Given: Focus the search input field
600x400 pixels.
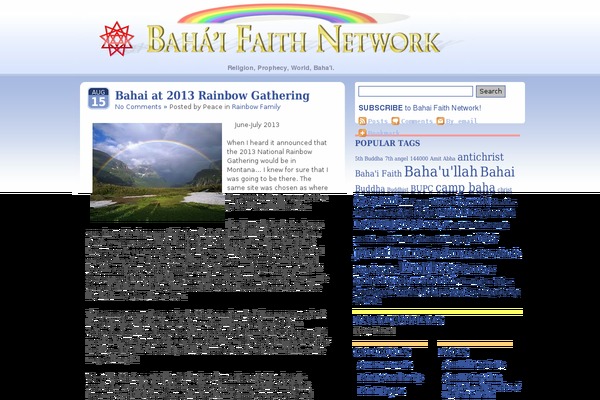Looking at the screenshot, I should click(415, 91).
